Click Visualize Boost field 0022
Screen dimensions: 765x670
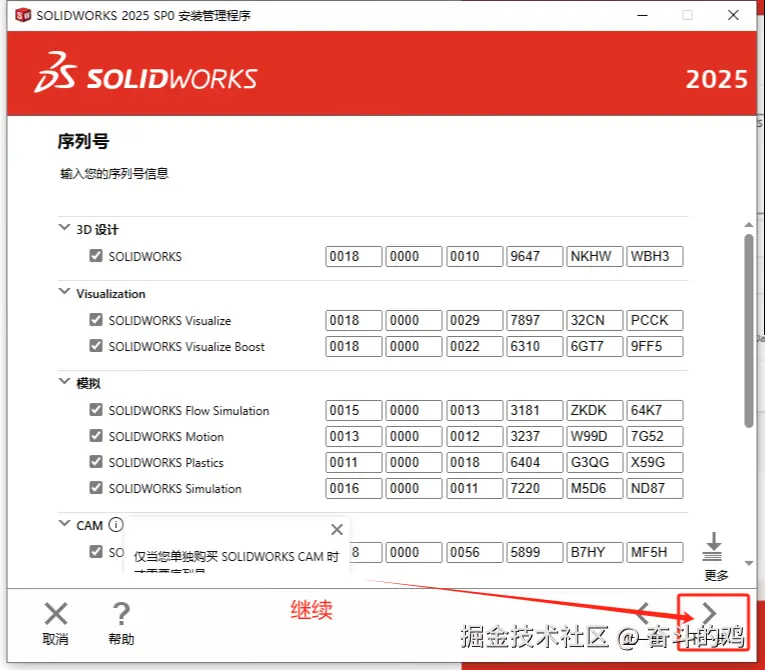474,346
